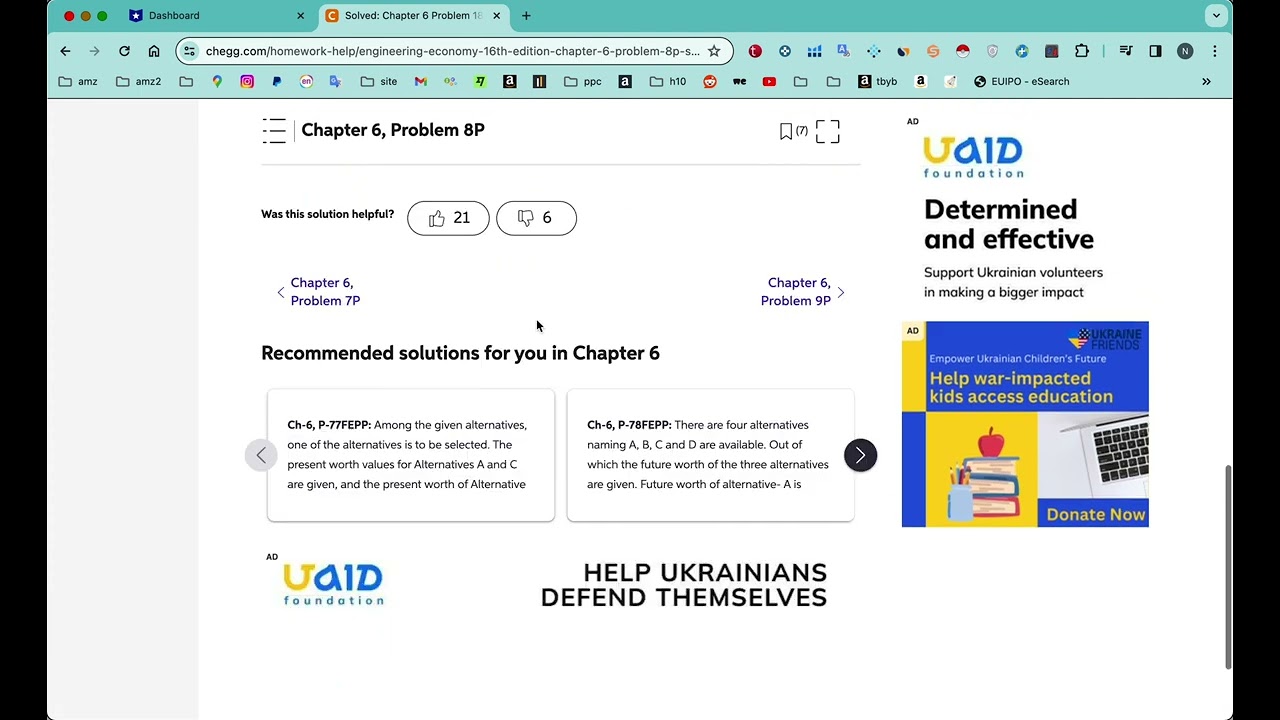This screenshot has width=1280, height=720.
Task: Open the Instagram bookmark
Action: (x=247, y=82)
